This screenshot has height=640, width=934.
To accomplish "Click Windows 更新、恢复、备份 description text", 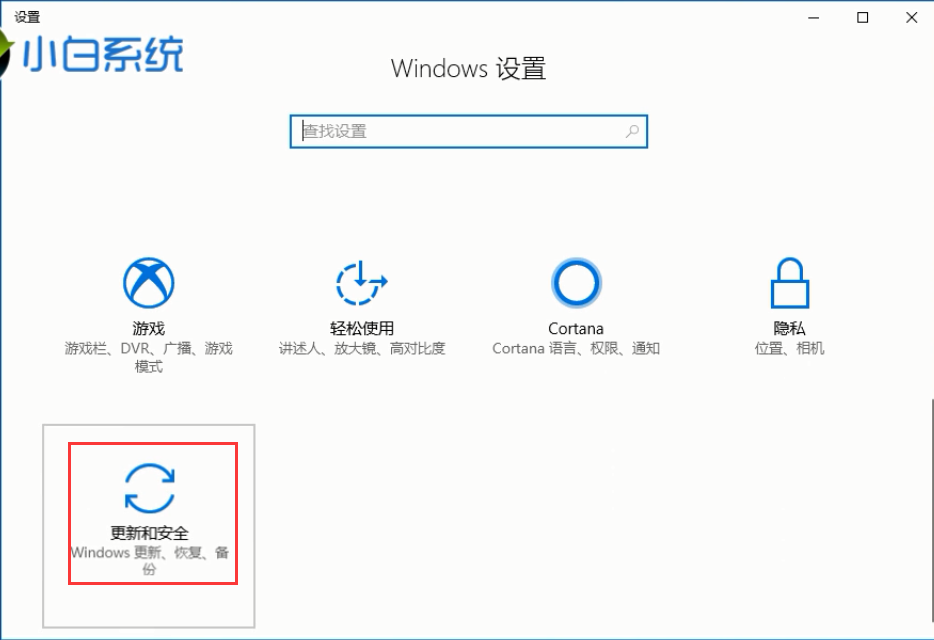I will pos(150,561).
